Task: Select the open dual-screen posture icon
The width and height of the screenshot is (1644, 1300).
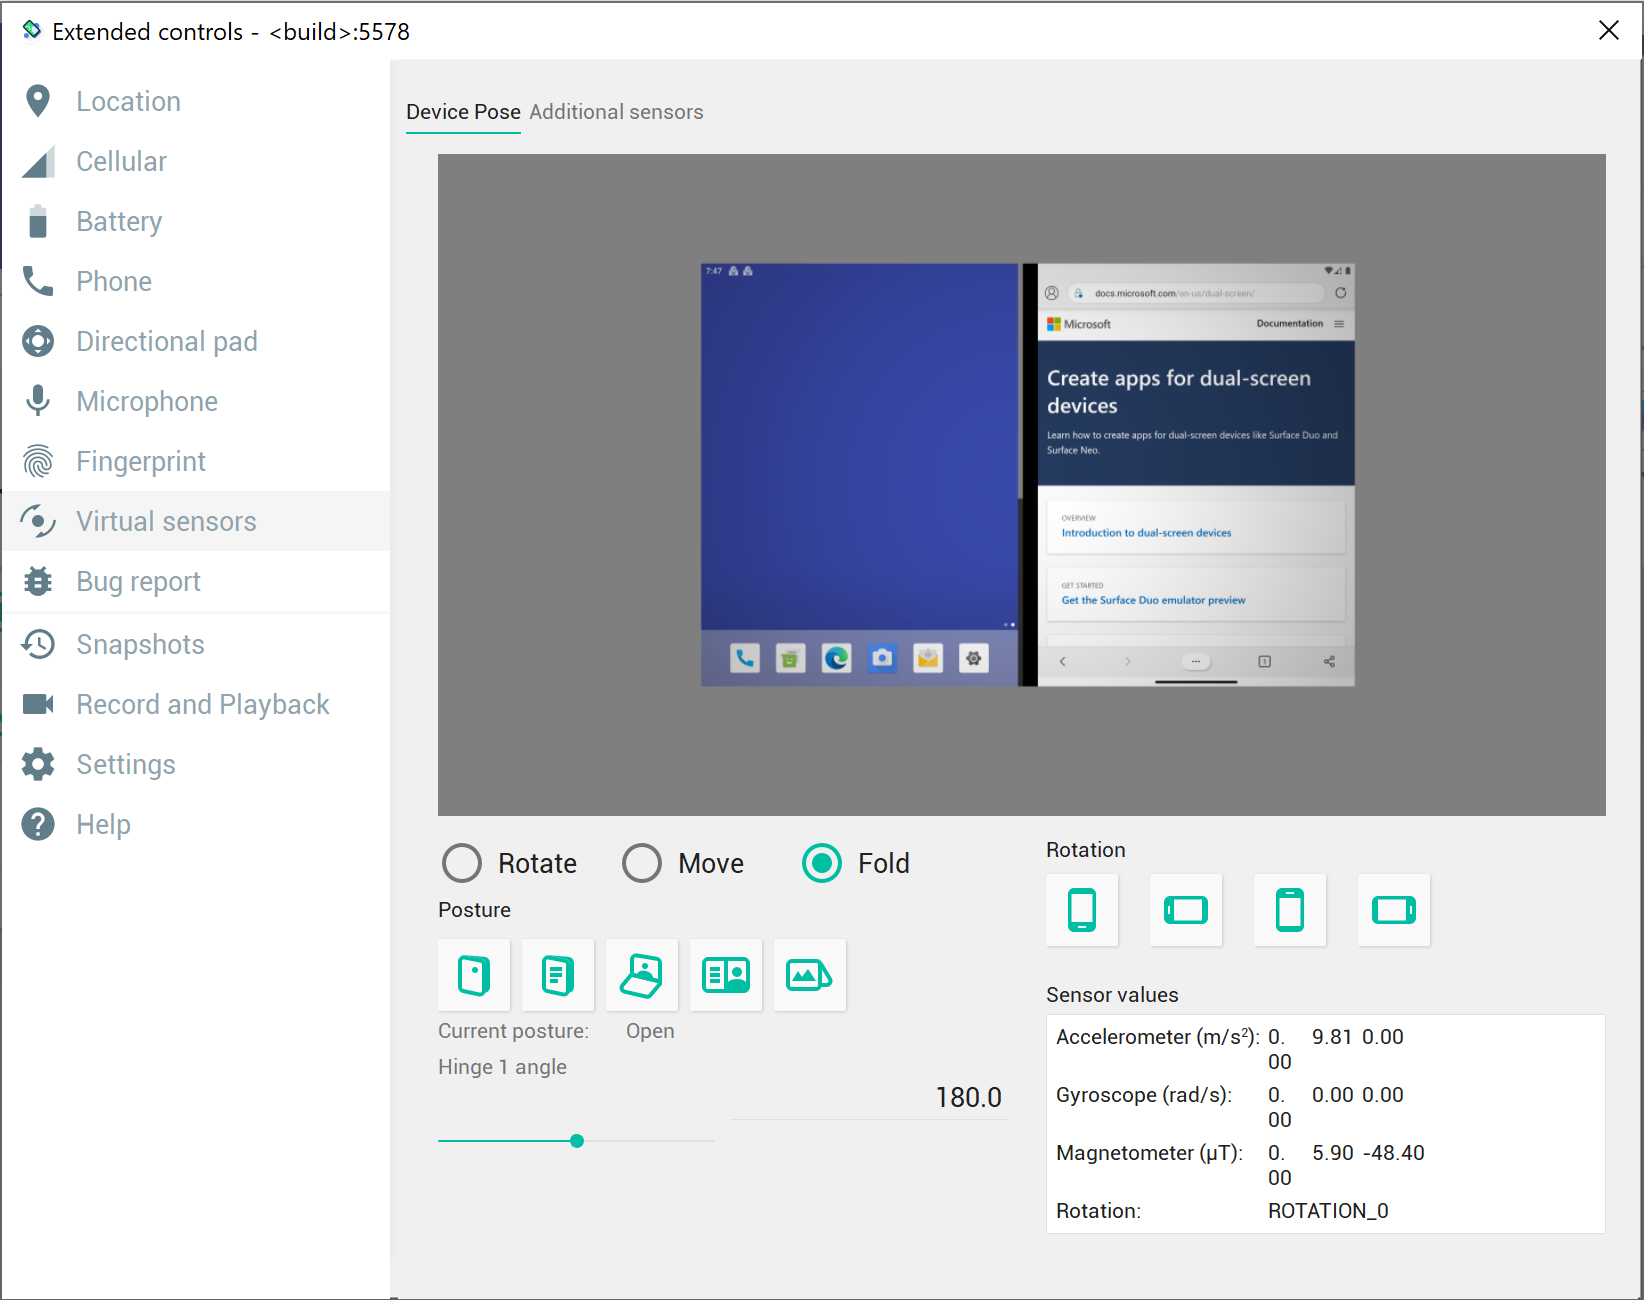Action: 725,975
